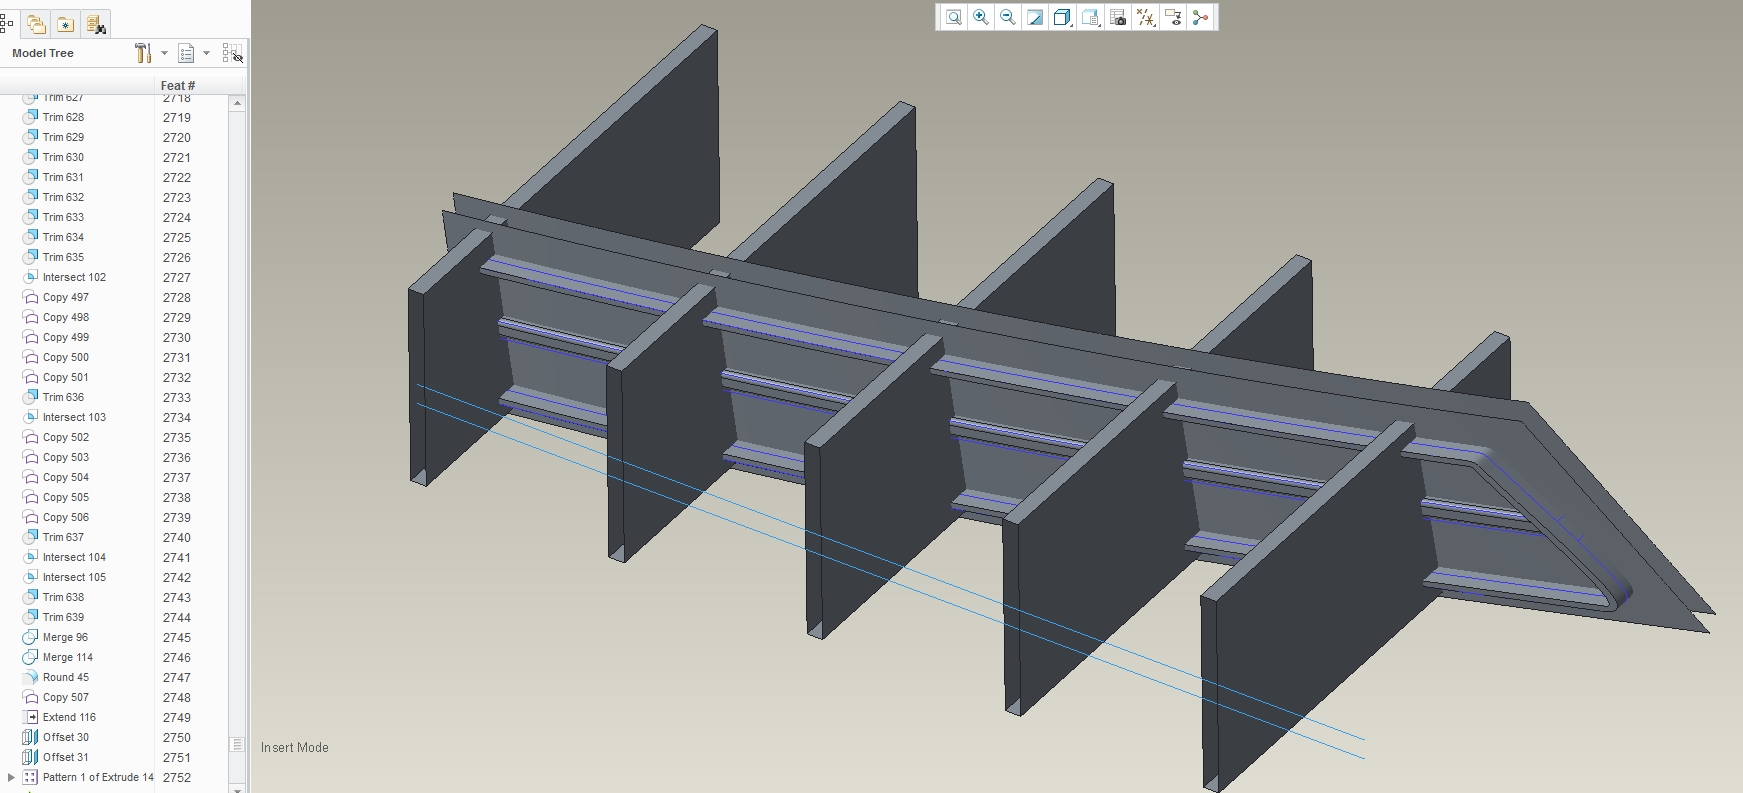Viewport: 1743px width, 793px height.
Task: Select Copy 505 feature
Action: pyautogui.click(x=66, y=497)
